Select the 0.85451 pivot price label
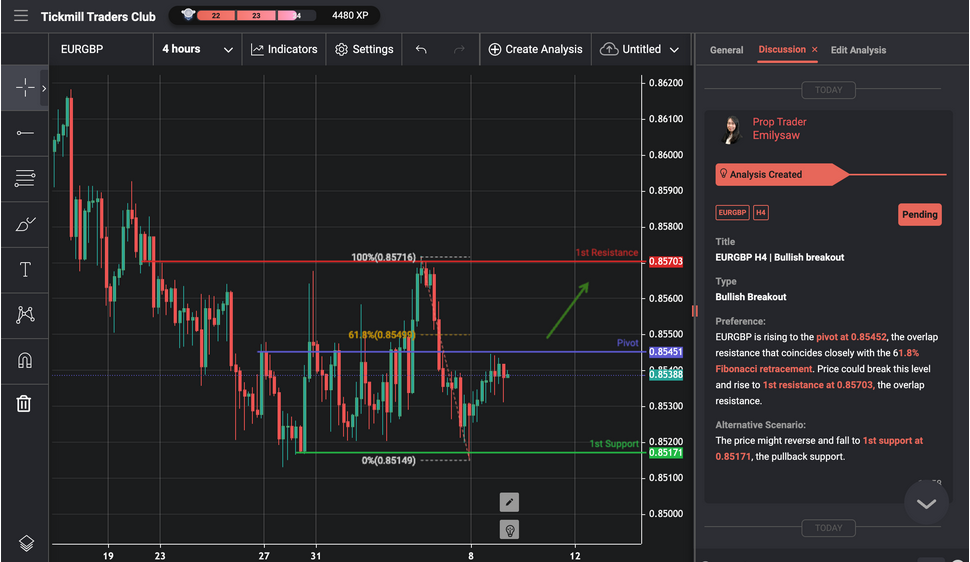The width and height of the screenshot is (970, 562). 666,352
